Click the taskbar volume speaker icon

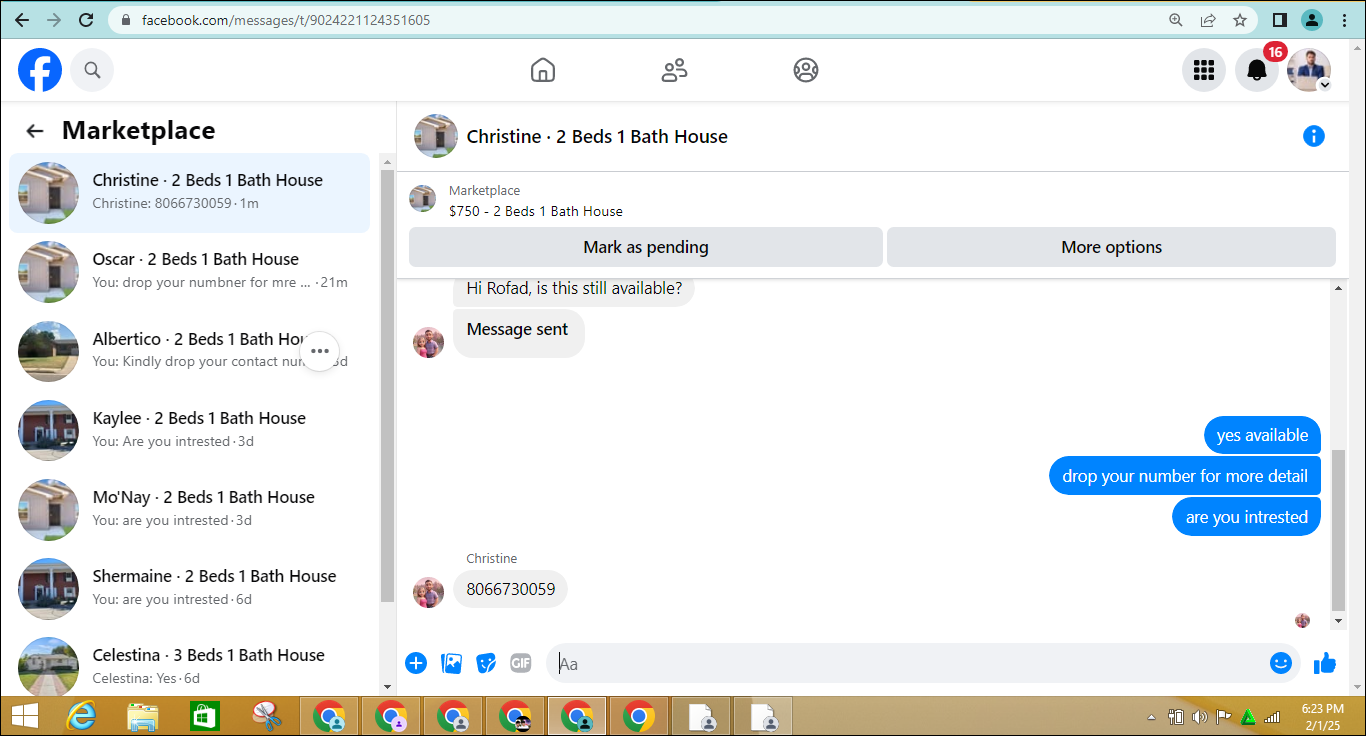point(1199,717)
